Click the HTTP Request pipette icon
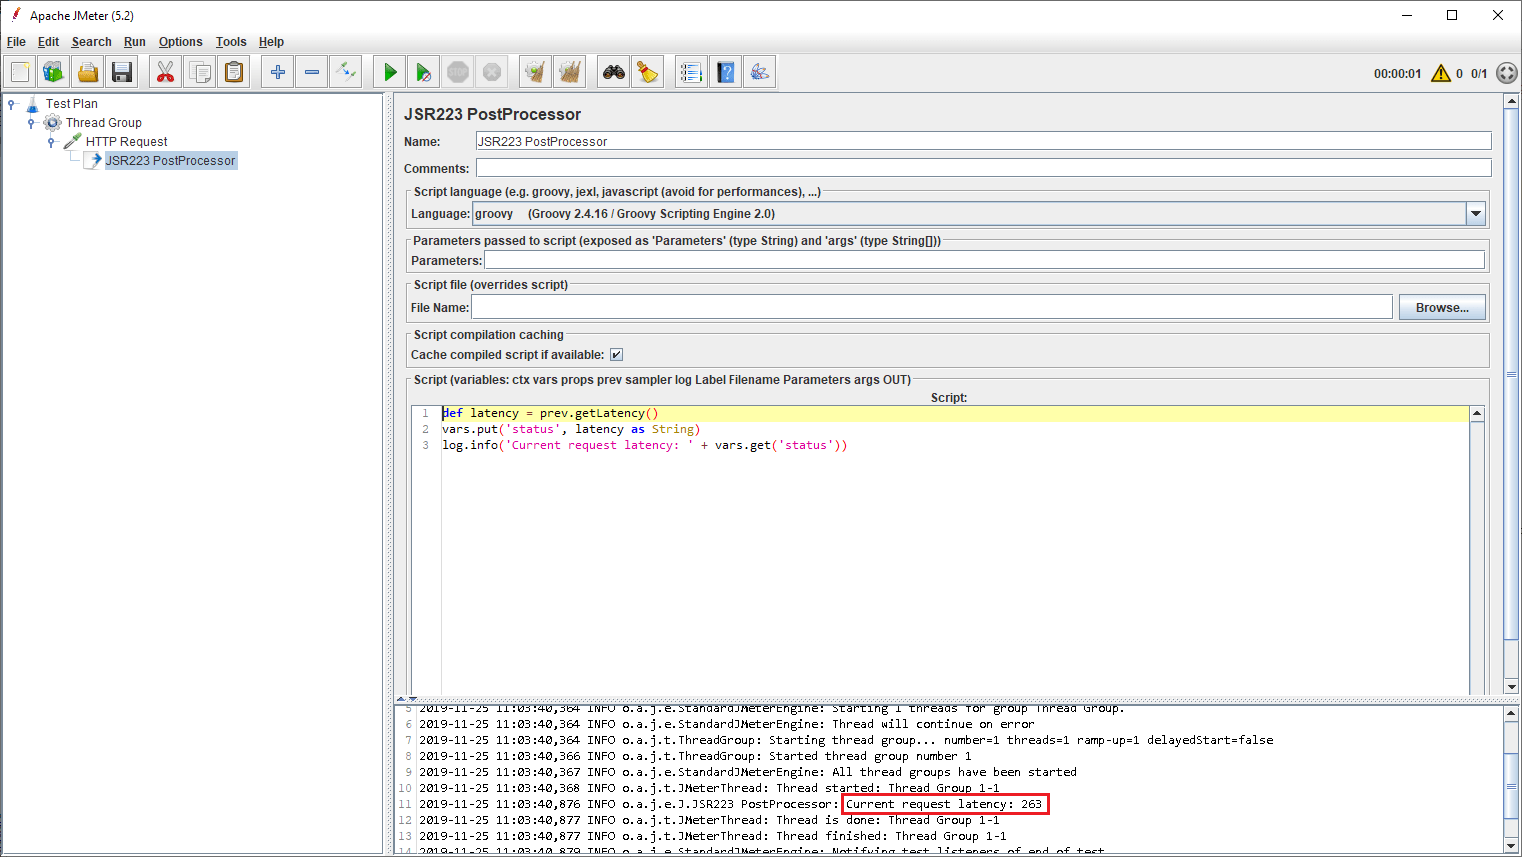This screenshot has height=857, width=1522. [x=72, y=142]
